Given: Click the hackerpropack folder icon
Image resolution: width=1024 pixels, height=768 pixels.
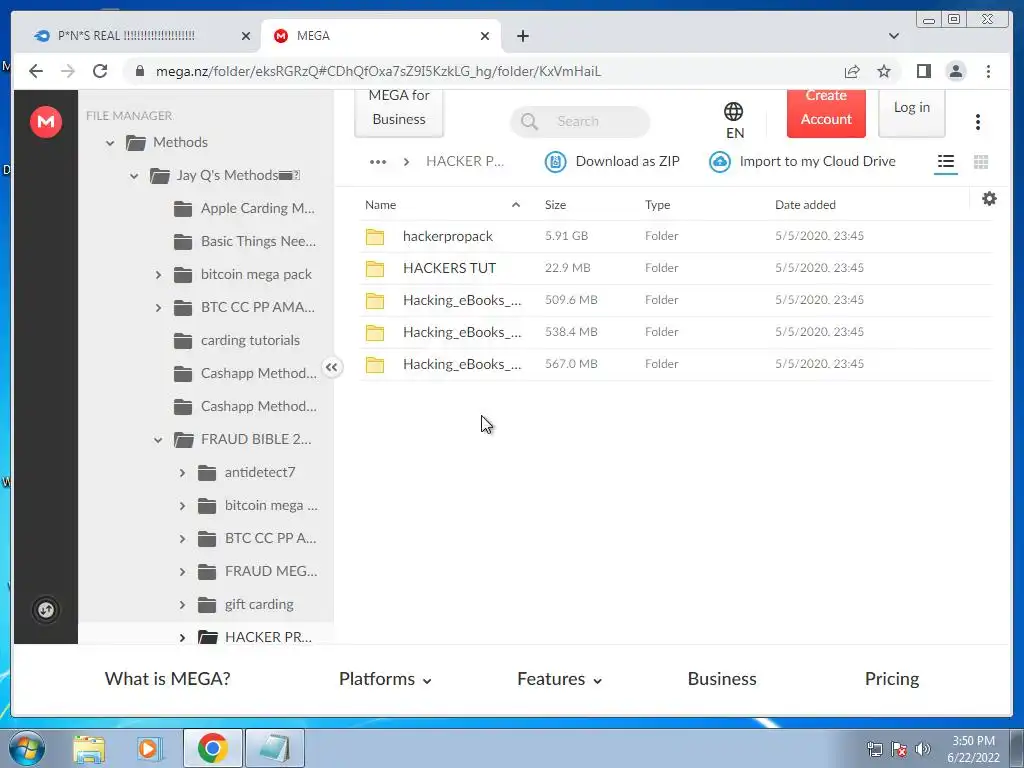Looking at the screenshot, I should 375,236.
